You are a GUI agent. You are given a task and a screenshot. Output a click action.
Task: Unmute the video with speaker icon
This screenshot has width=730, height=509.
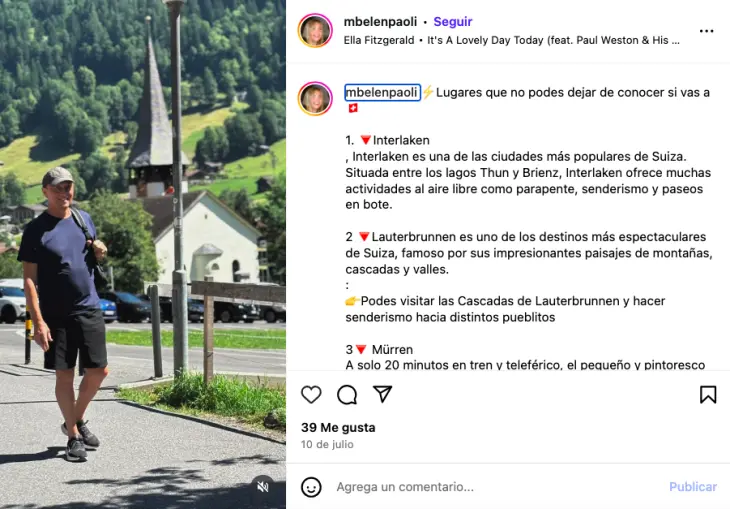(x=263, y=487)
